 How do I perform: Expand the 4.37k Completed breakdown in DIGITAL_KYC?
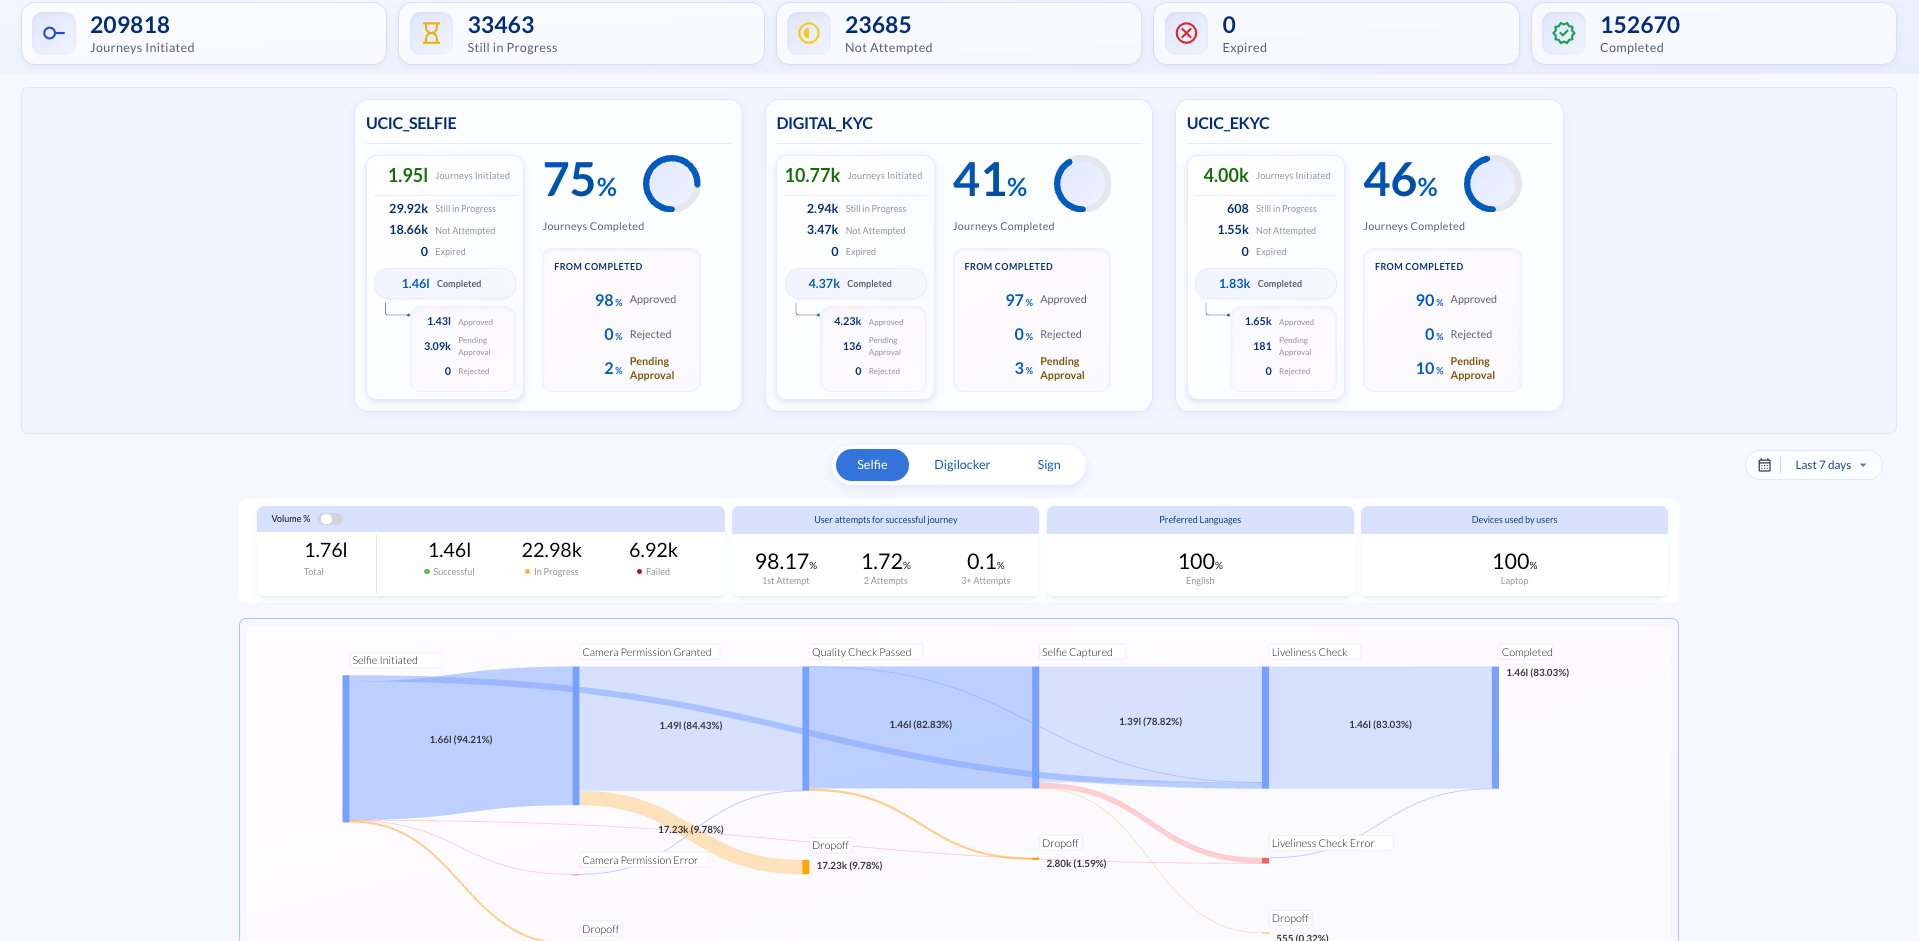(855, 284)
